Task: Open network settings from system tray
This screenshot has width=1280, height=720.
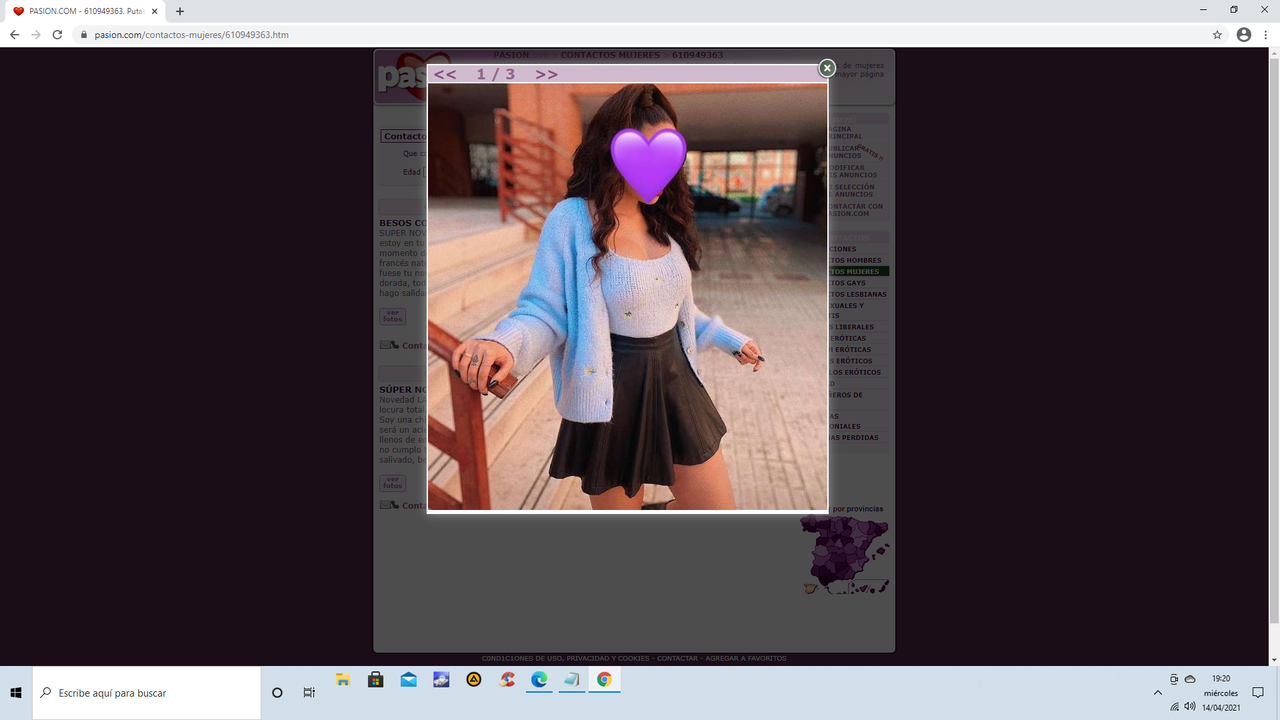Action: coord(1174,707)
